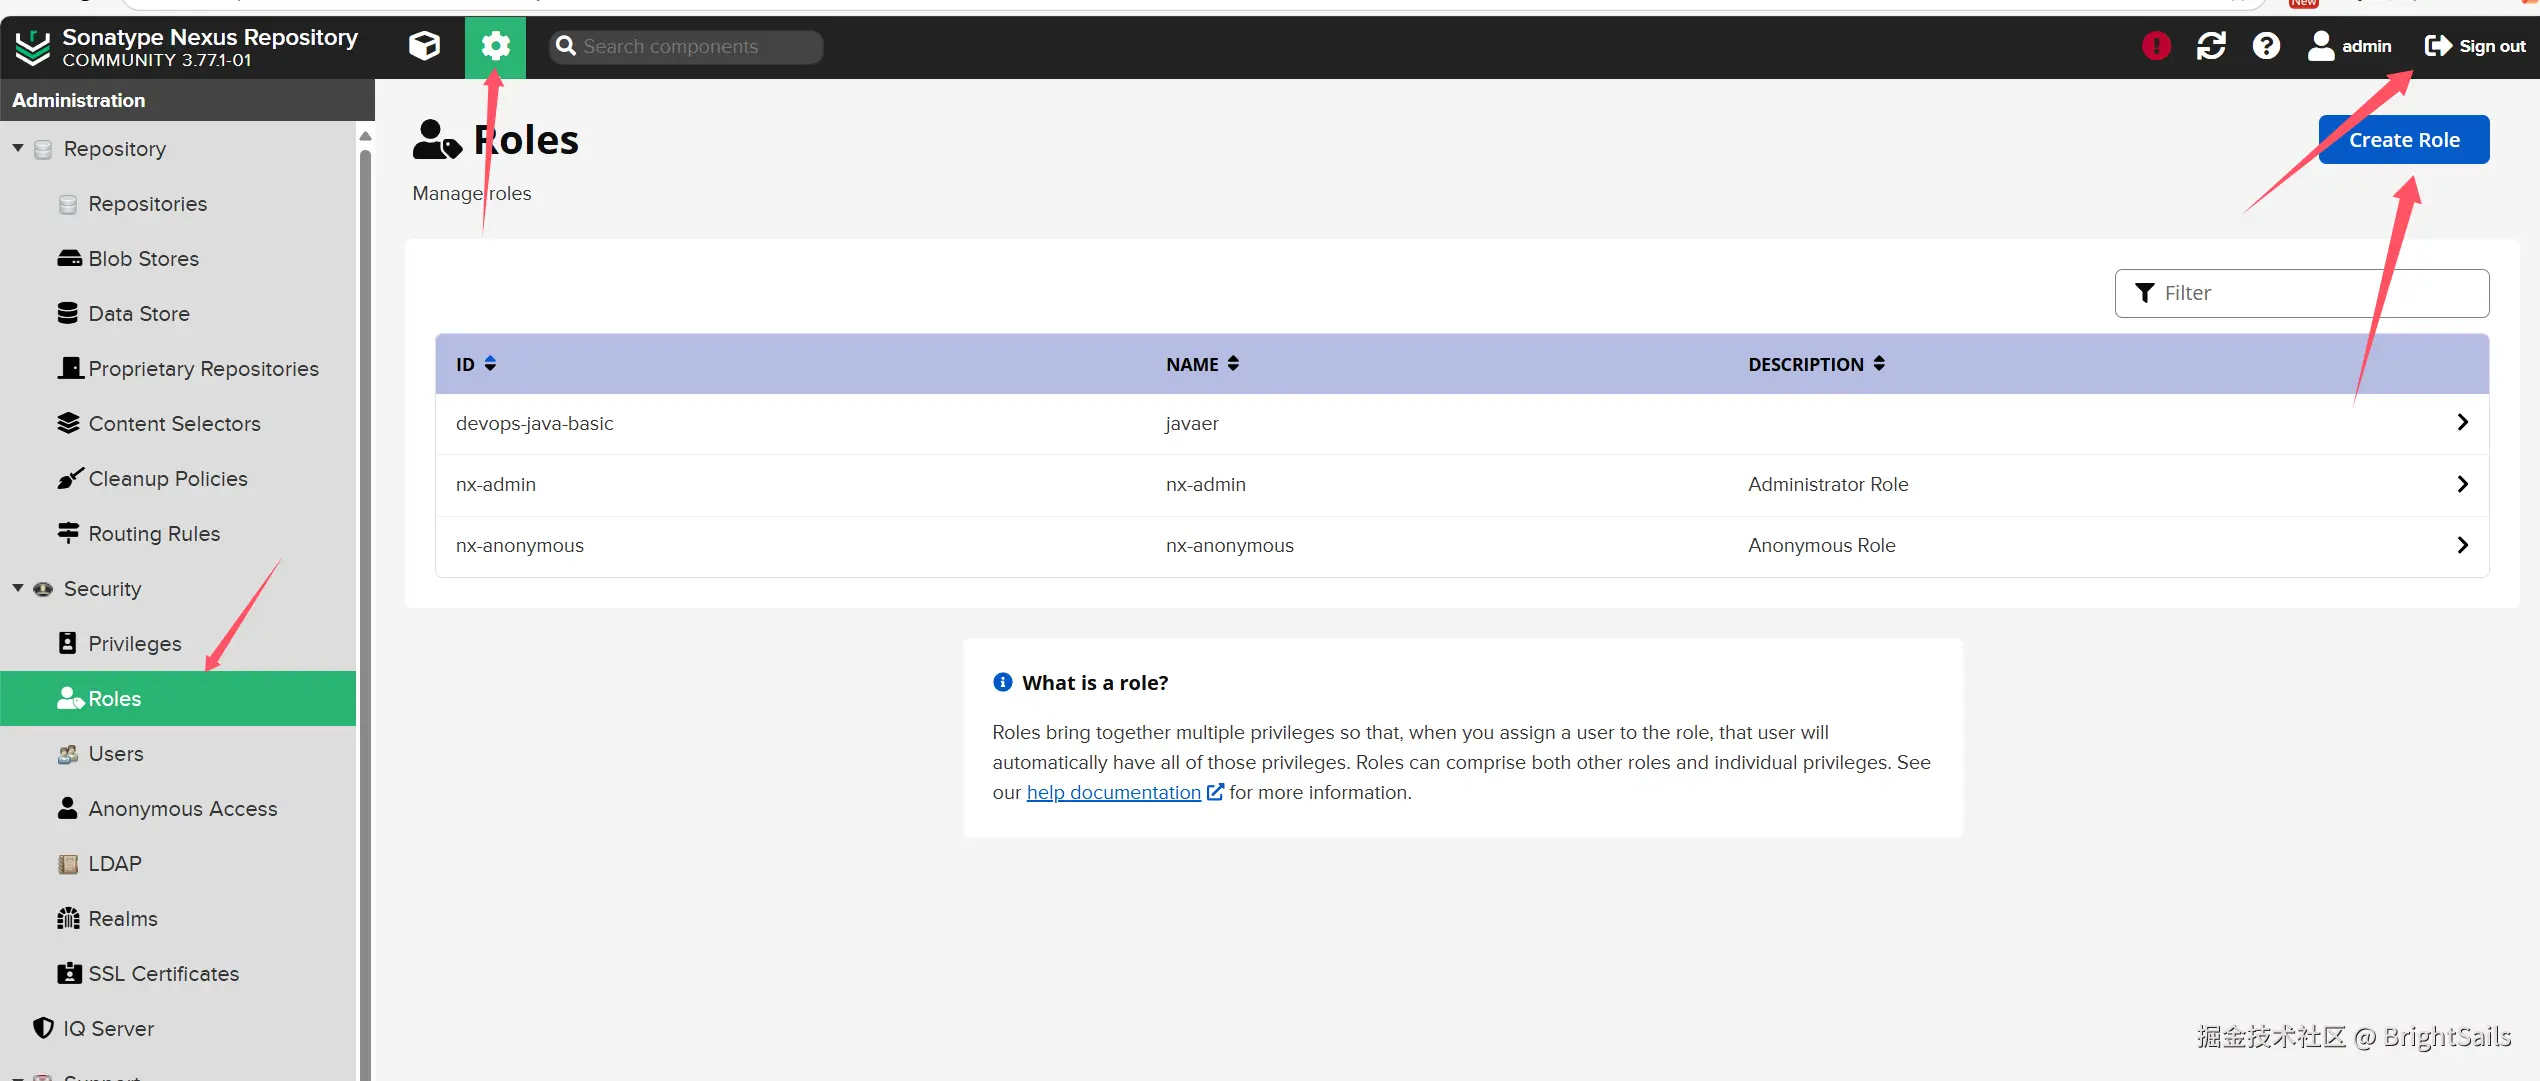Open Blob Stores in sidebar
The width and height of the screenshot is (2540, 1081).
tap(143, 259)
